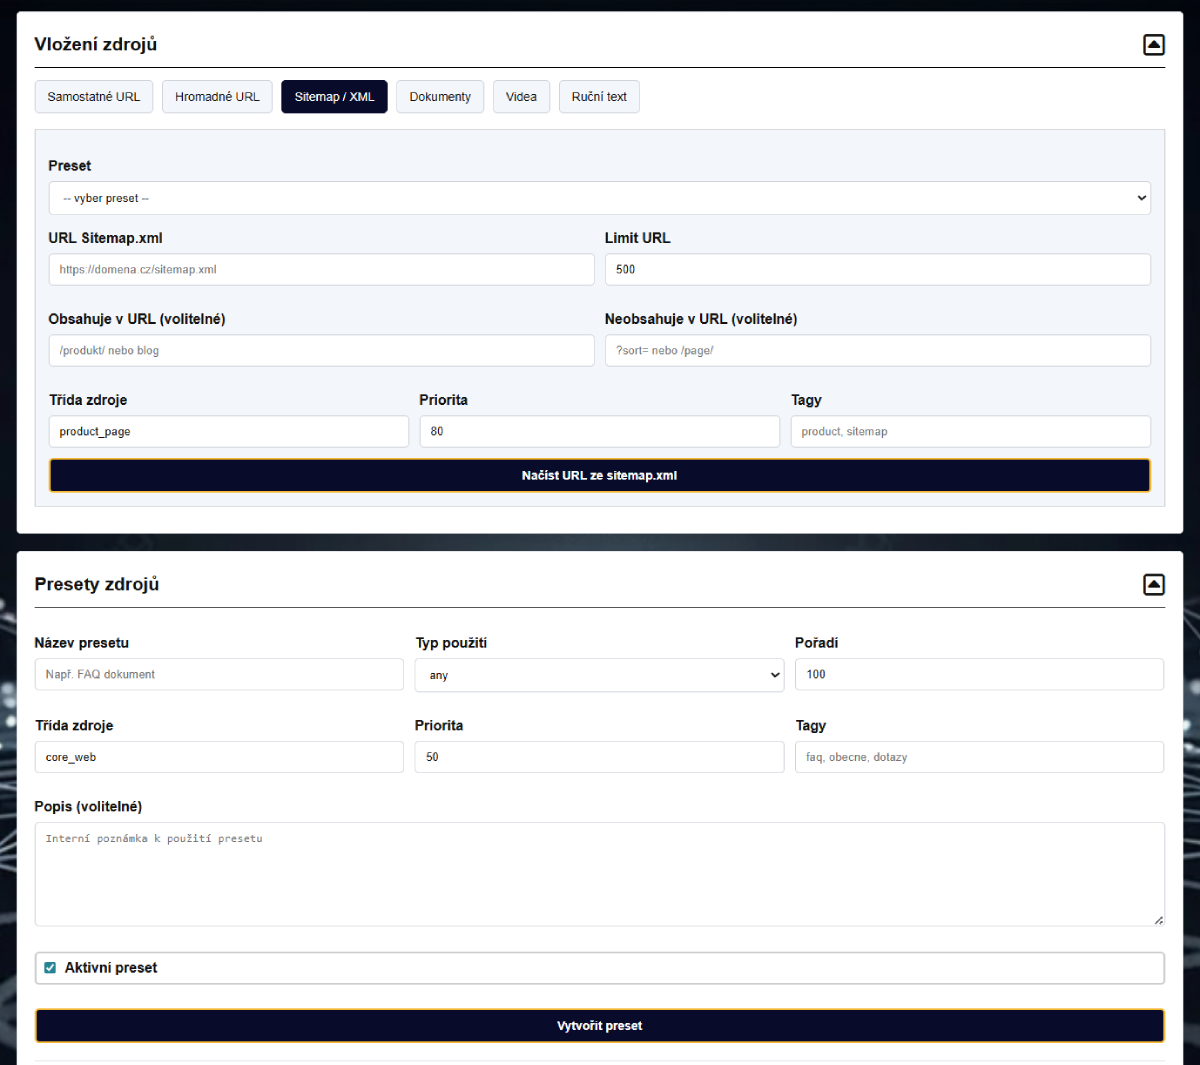Open the '-- vyber preset --' dropdown
Viewport: 1200px width, 1065px height.
click(x=599, y=197)
